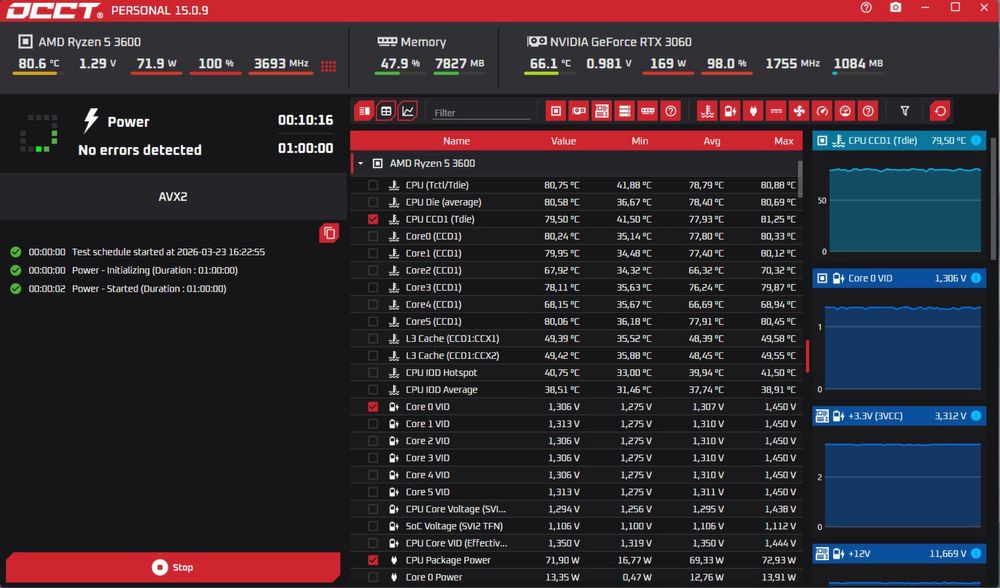Select the +3.3V (3VCC) graph header
Screen dimensions: 1000x588
899,416
